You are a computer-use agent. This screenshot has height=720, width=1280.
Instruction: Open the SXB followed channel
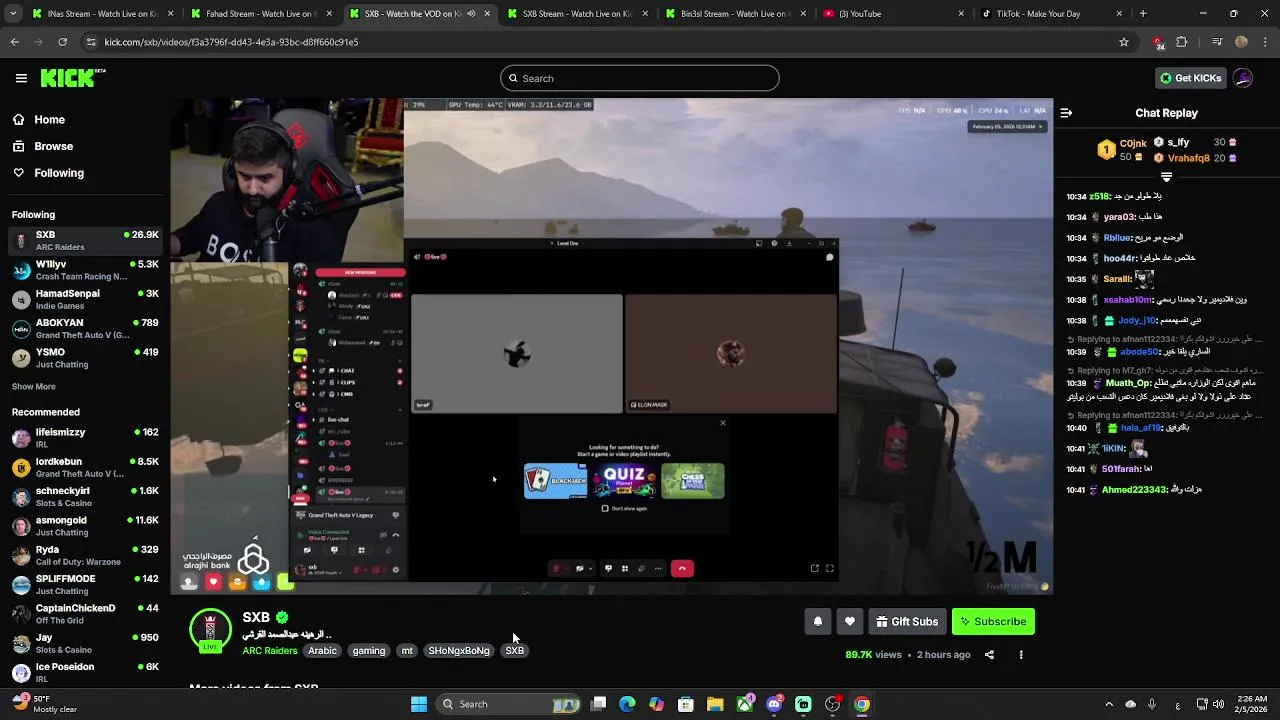85,241
